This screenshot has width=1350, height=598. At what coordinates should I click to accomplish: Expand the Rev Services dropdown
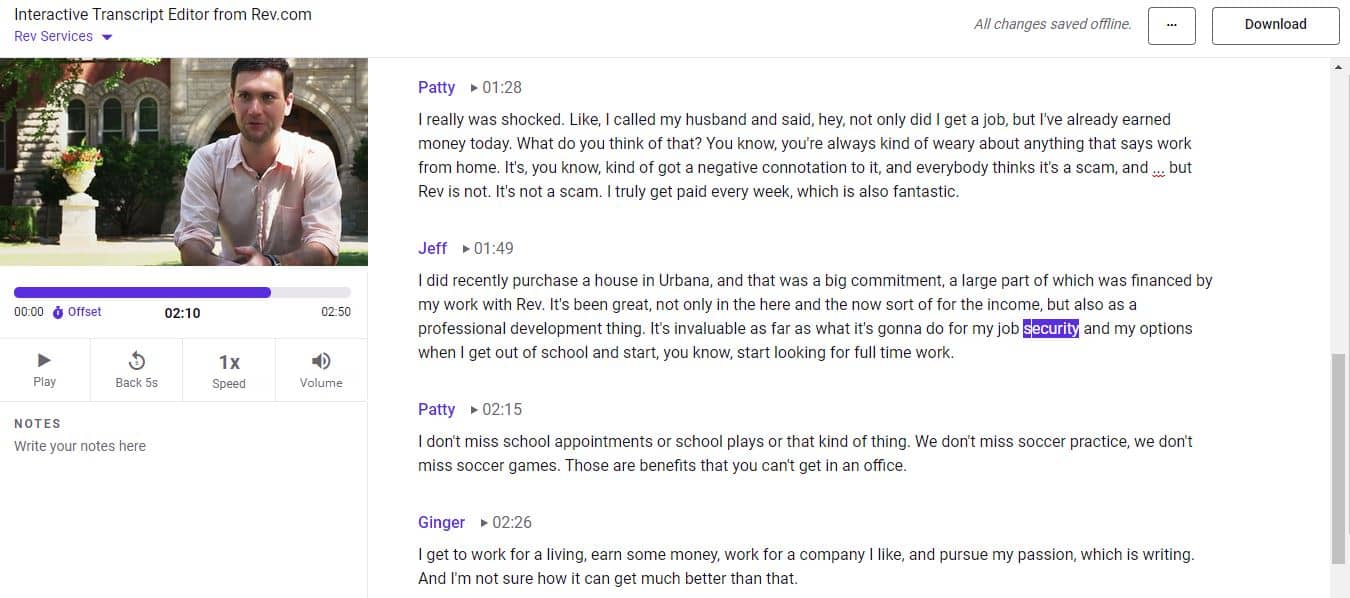[x=63, y=36]
